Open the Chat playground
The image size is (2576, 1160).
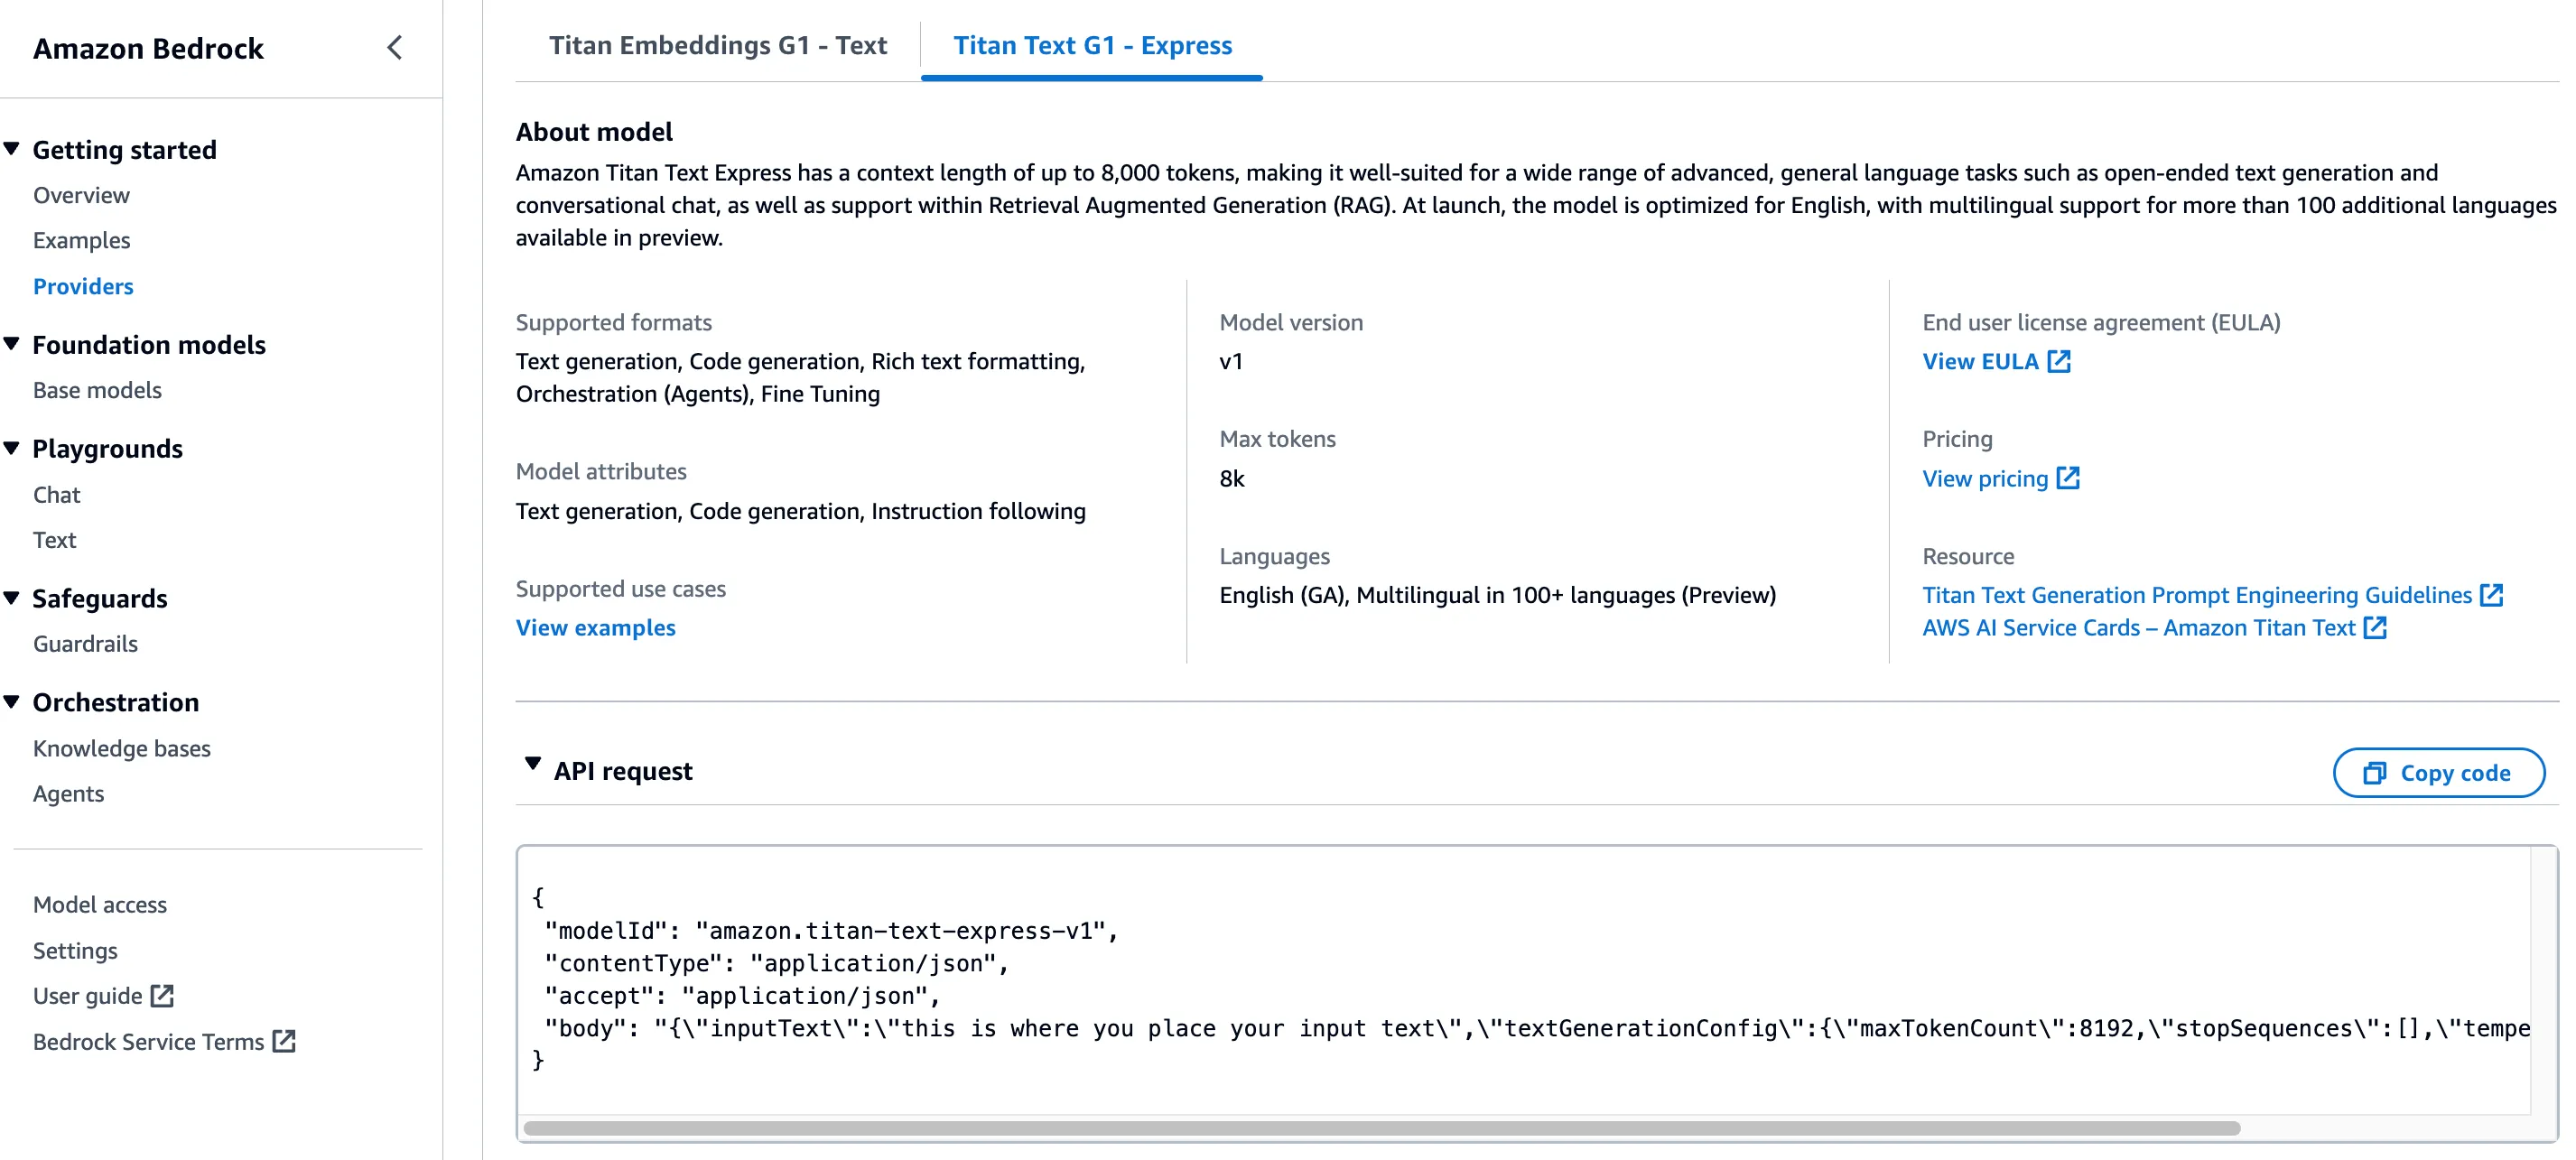pos(56,494)
